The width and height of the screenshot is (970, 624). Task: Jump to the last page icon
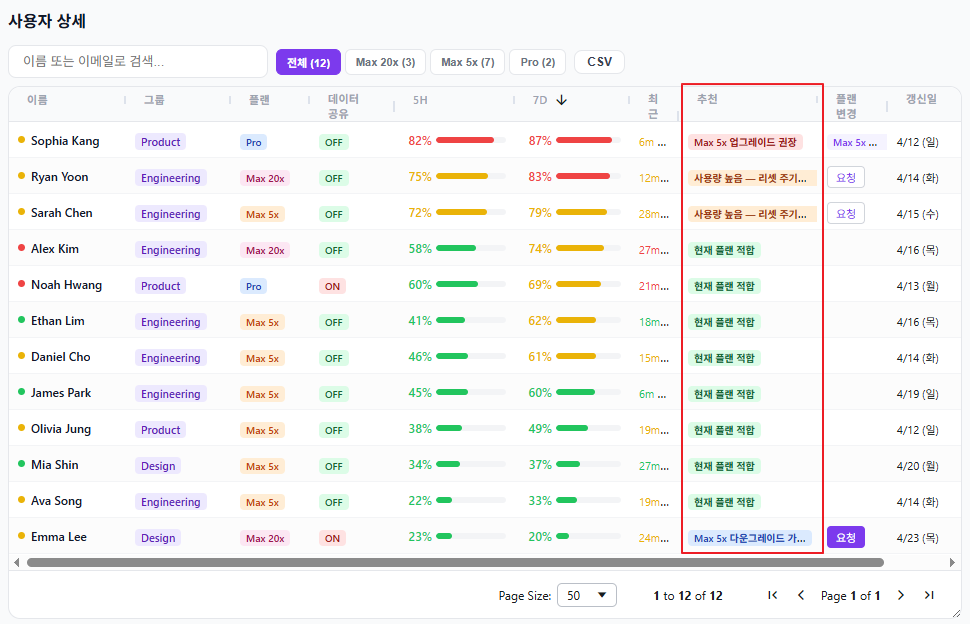929,595
